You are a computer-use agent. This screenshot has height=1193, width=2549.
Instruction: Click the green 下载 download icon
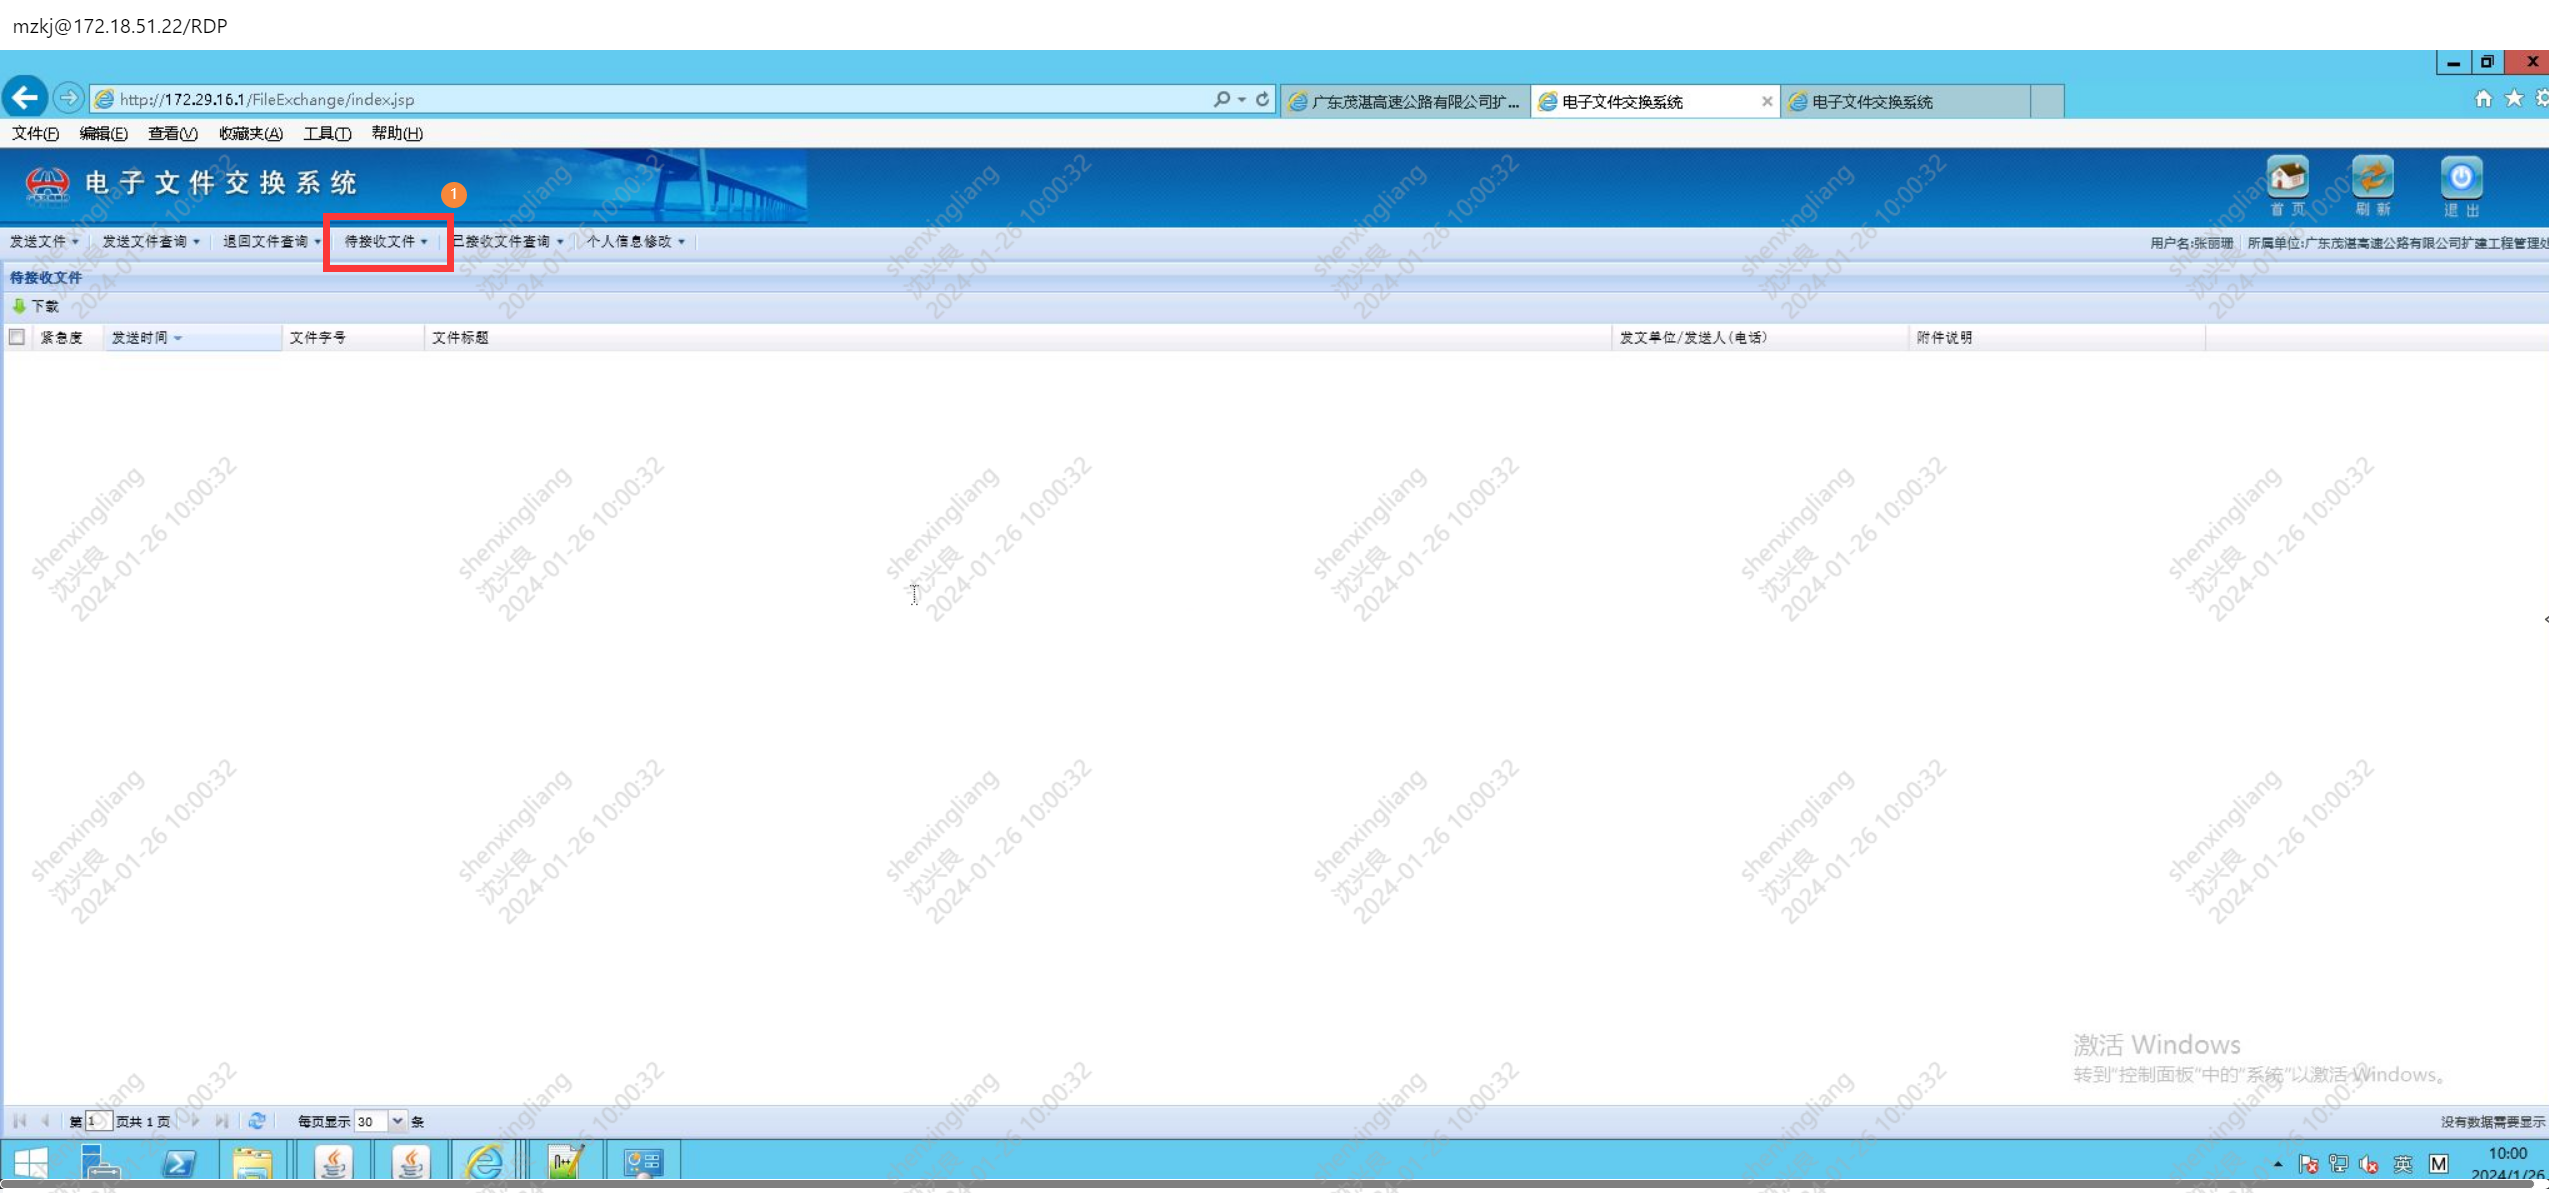[19, 306]
